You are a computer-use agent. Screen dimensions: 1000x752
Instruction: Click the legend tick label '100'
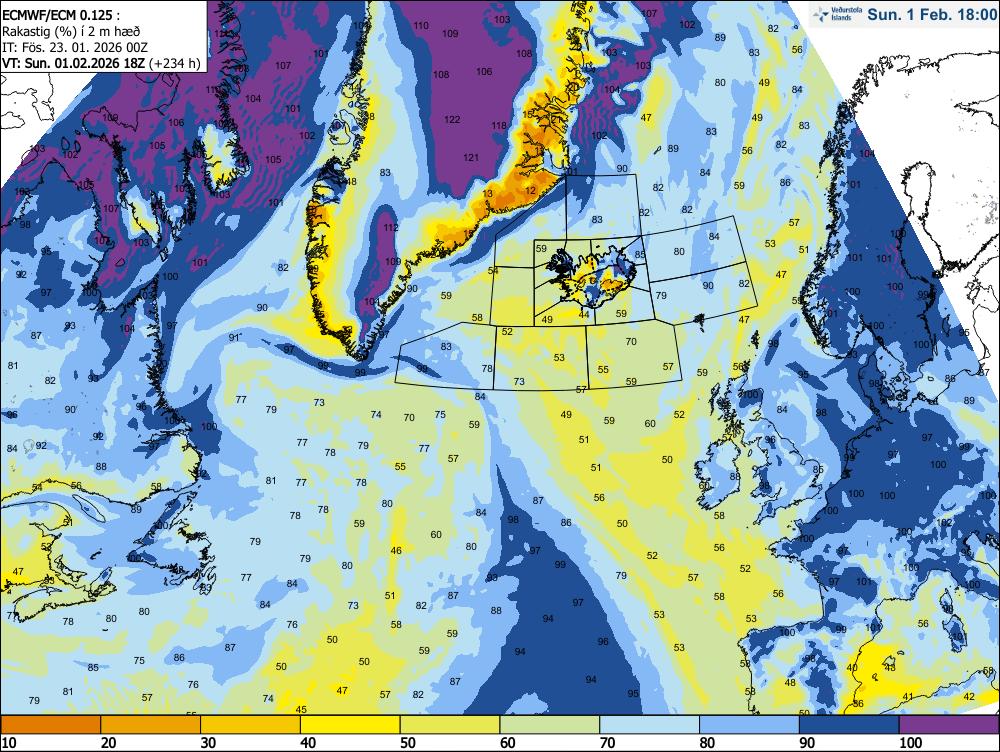point(911,743)
